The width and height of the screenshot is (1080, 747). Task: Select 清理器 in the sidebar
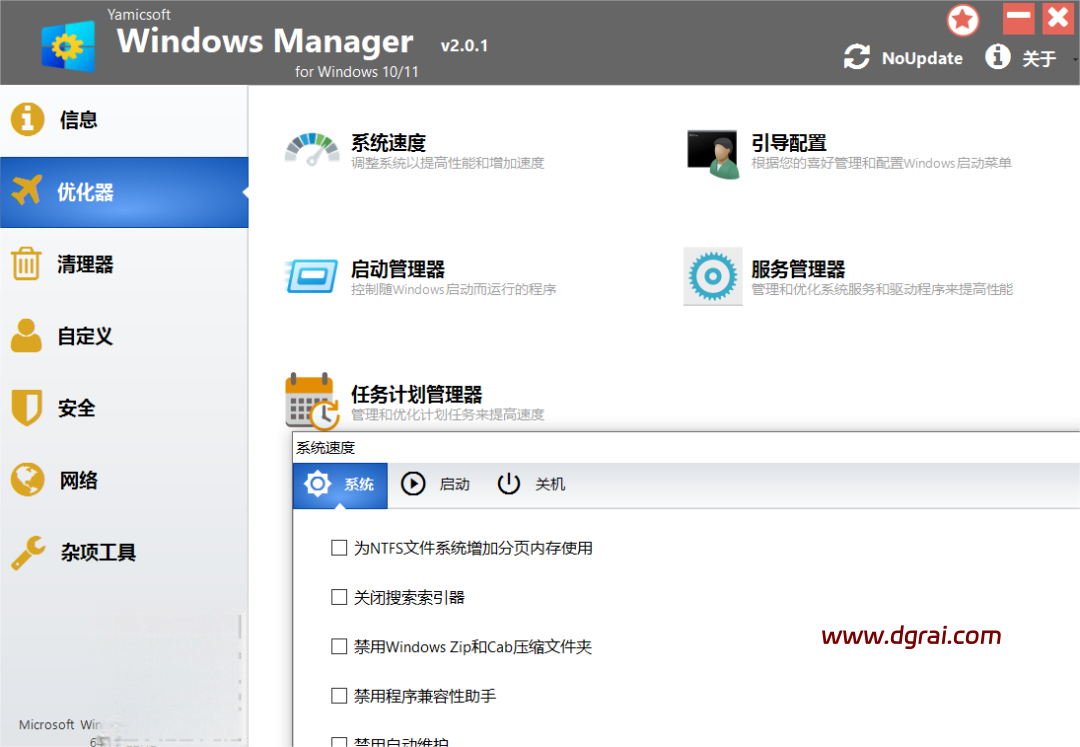click(x=85, y=265)
